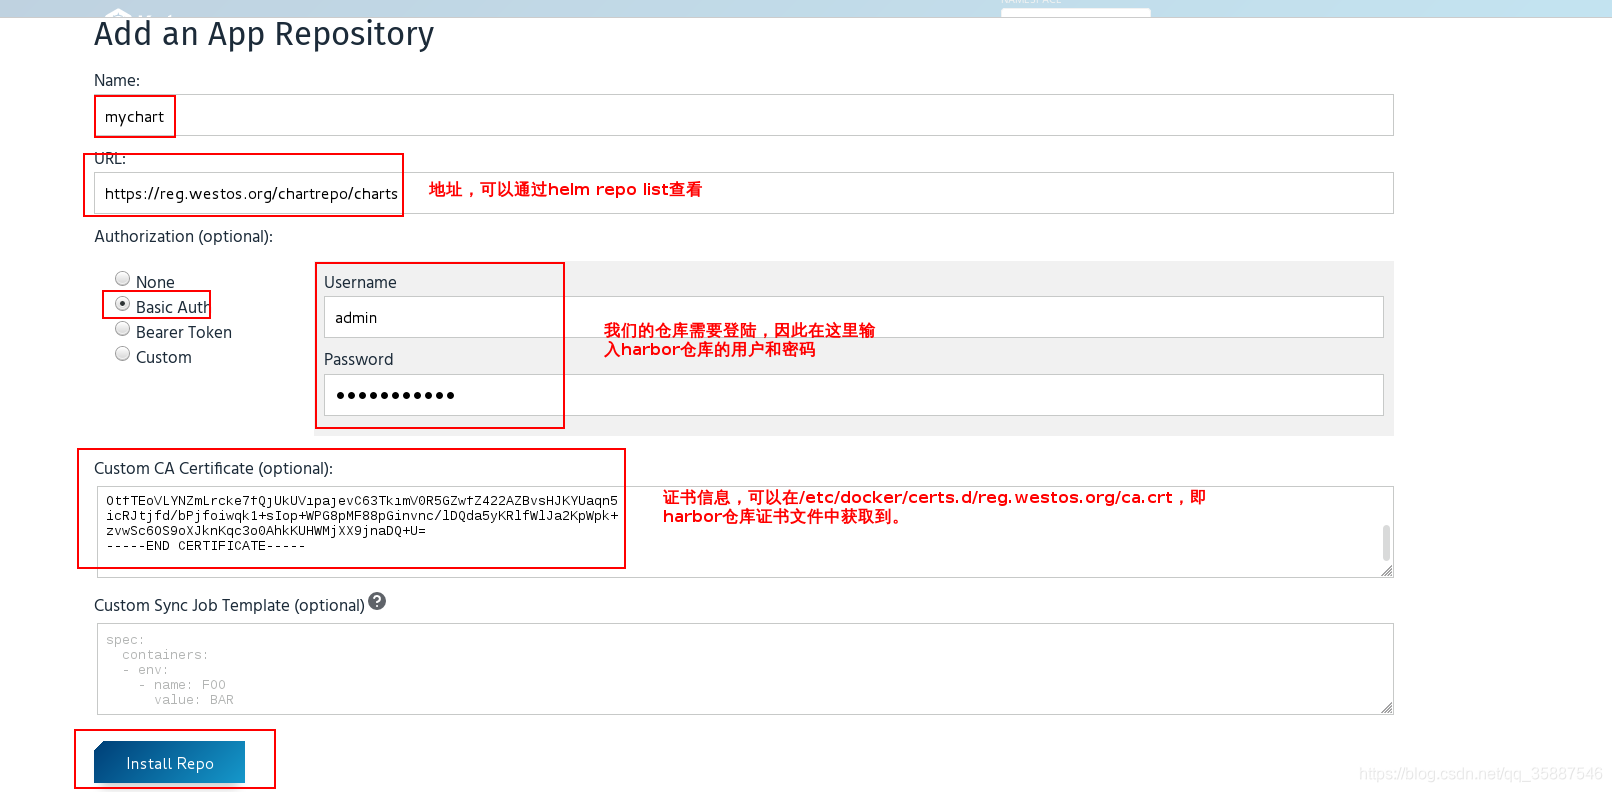Select the Basic Auth radio button

pos(122,304)
